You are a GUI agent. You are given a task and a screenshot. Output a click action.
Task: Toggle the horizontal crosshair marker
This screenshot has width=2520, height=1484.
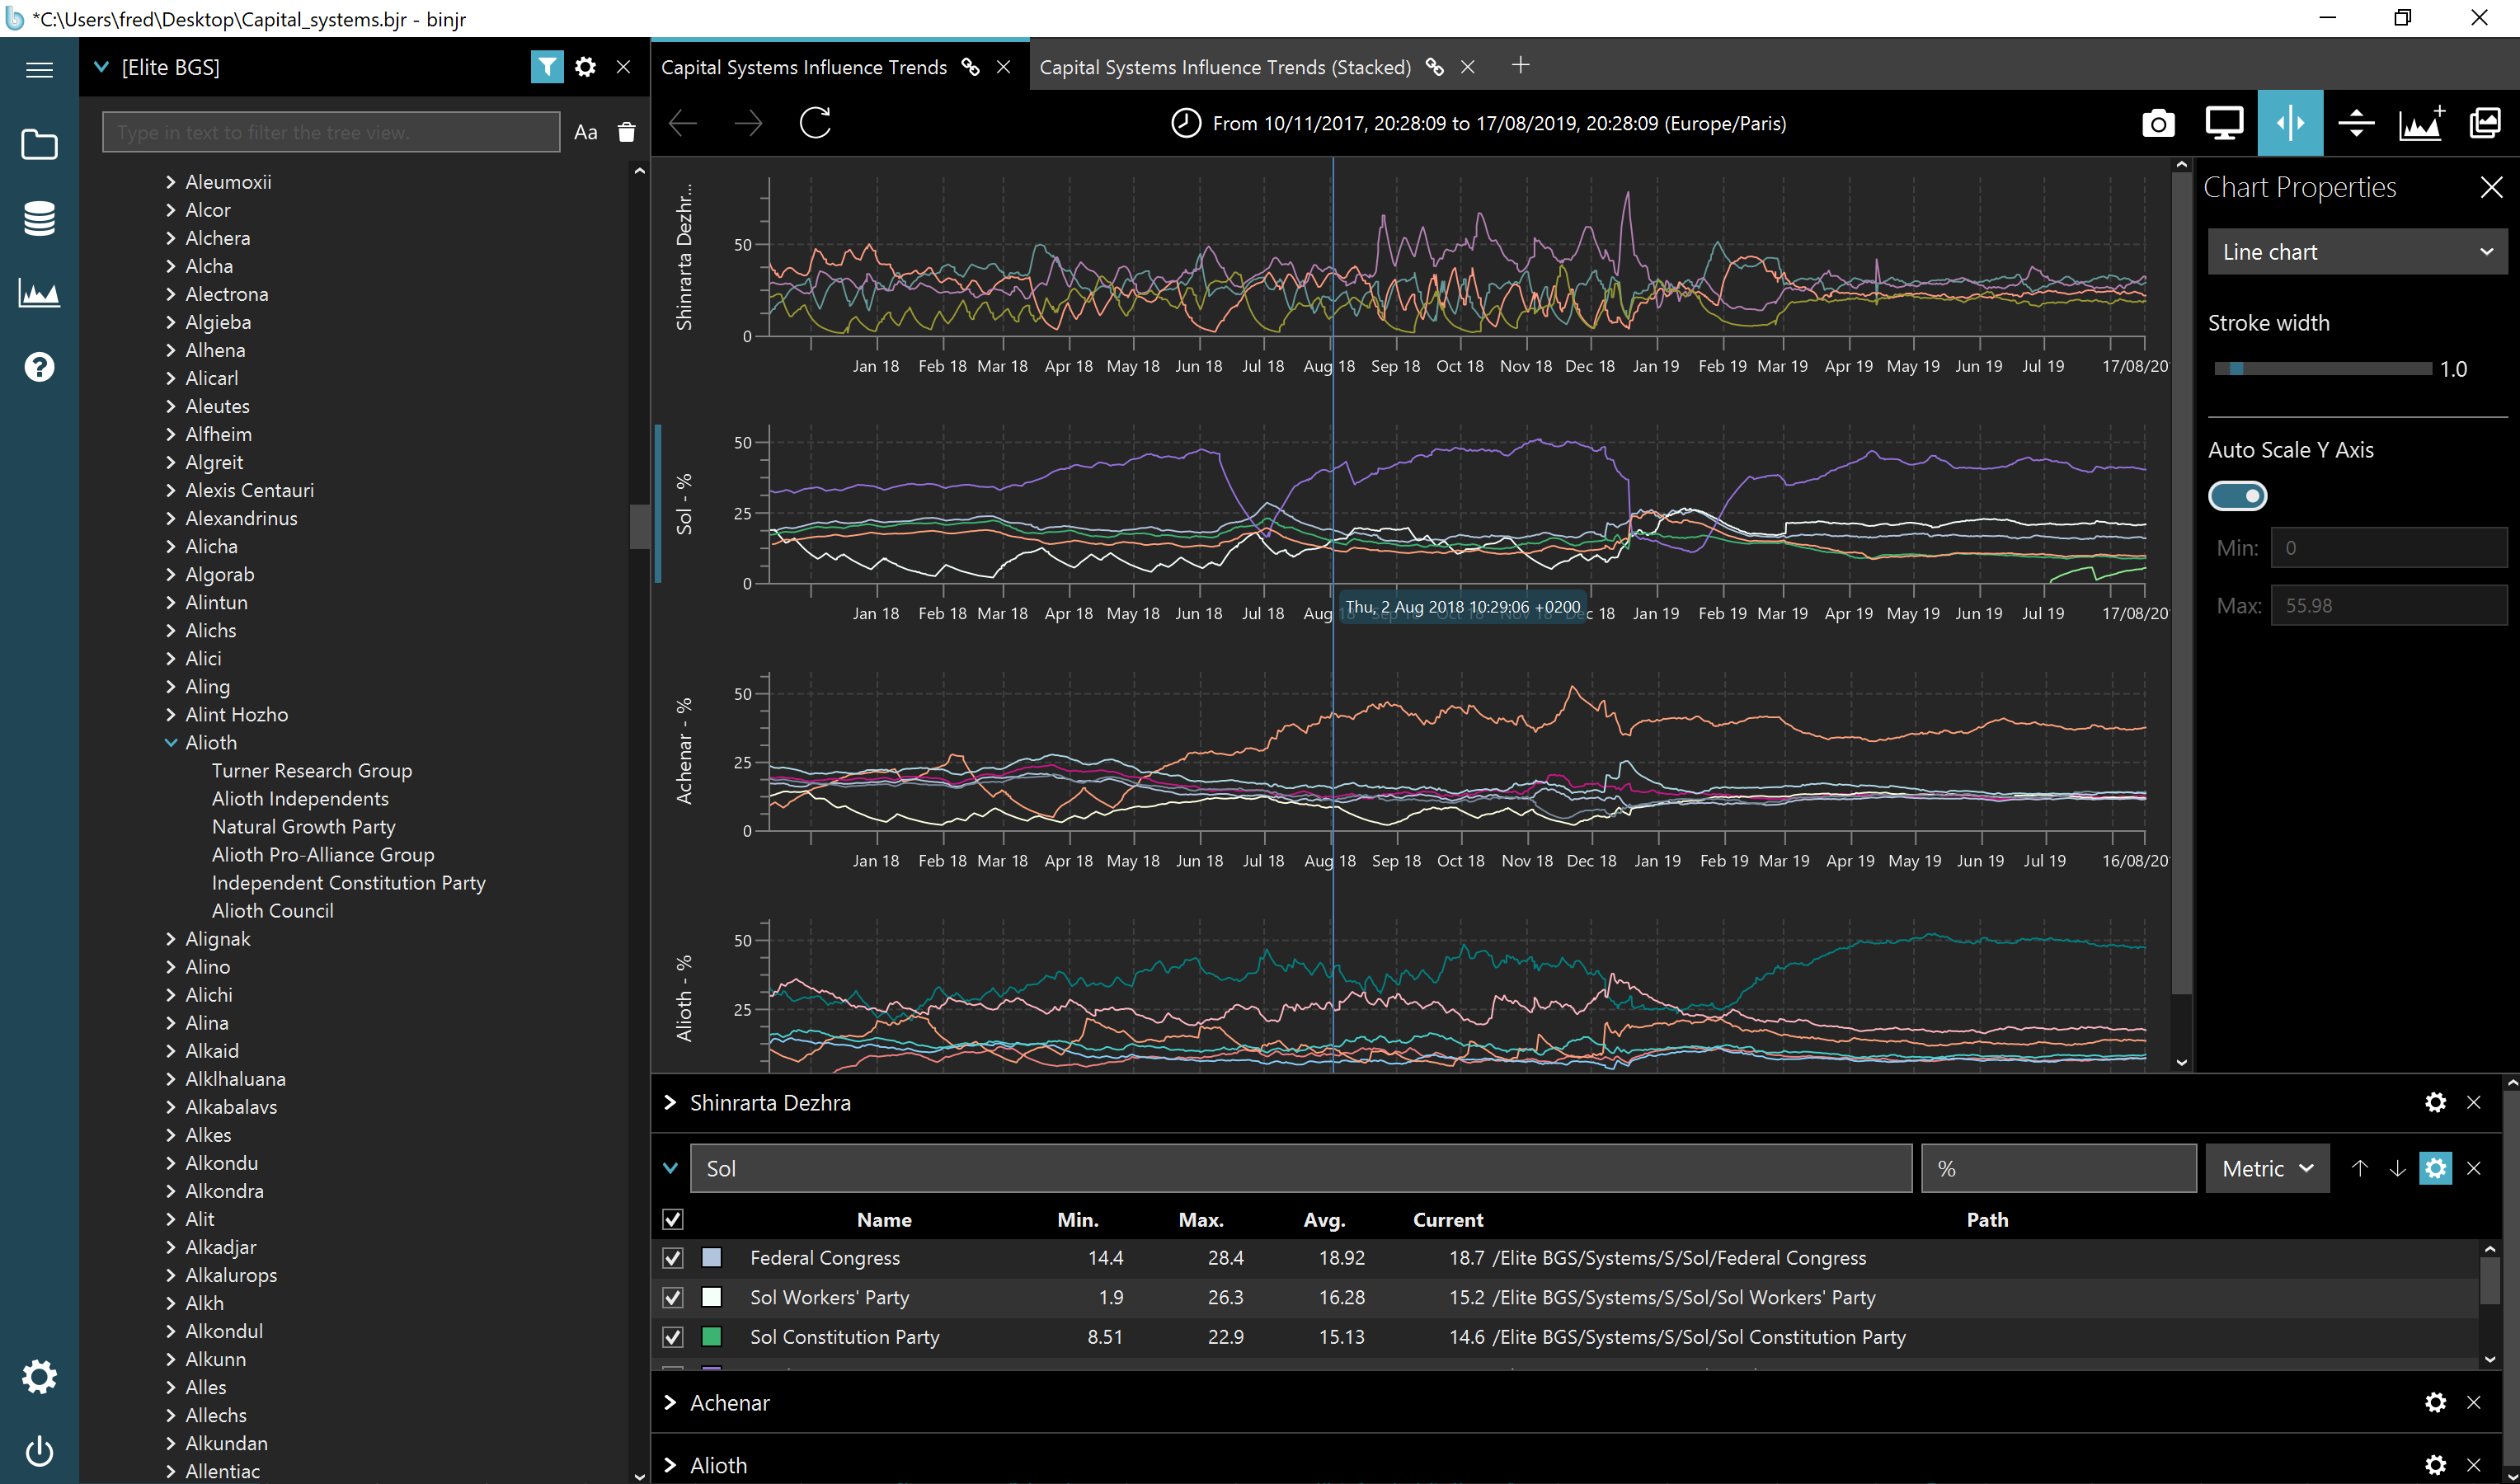pos(2356,123)
